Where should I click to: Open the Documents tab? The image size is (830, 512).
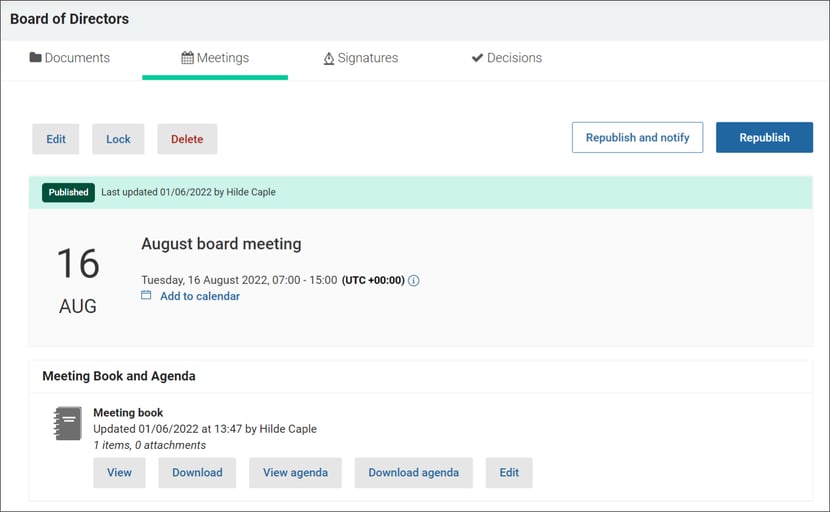tap(69, 58)
